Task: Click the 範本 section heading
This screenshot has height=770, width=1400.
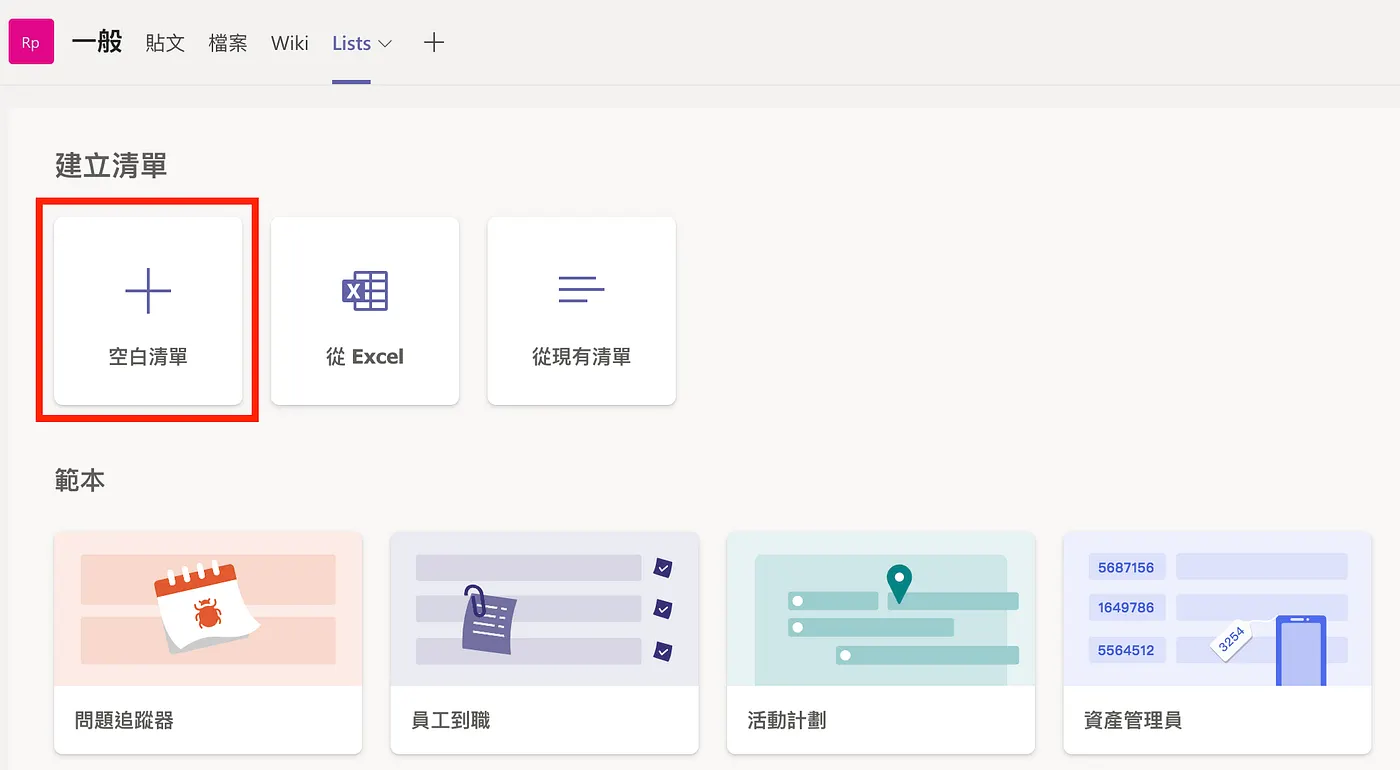Action: pos(80,481)
